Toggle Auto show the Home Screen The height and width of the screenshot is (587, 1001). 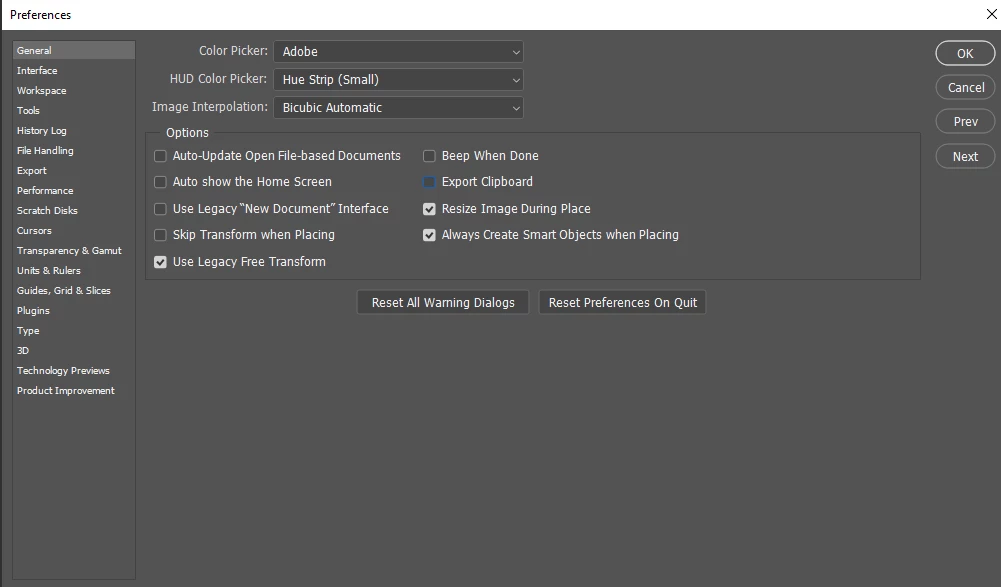click(x=160, y=182)
